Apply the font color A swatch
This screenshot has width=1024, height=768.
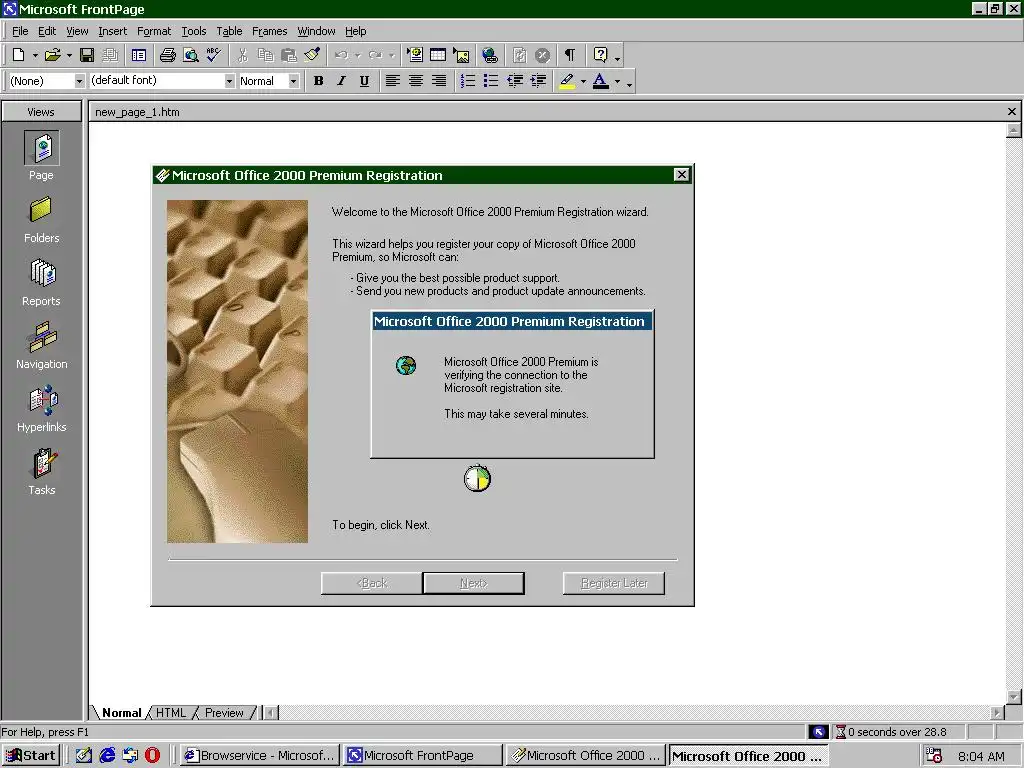(601, 81)
